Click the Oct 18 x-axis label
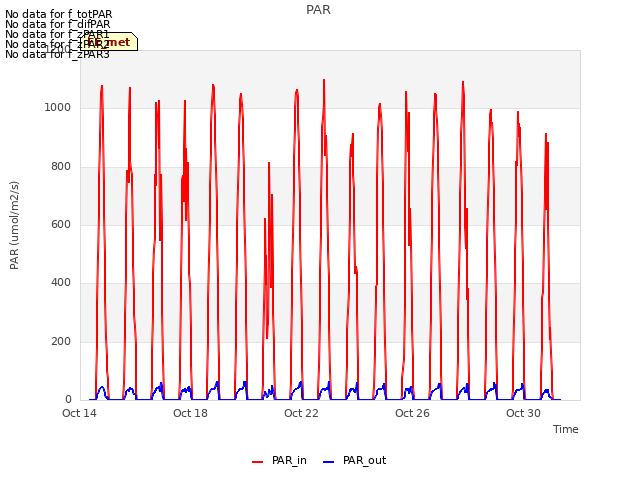The image size is (640, 480). click(190, 413)
